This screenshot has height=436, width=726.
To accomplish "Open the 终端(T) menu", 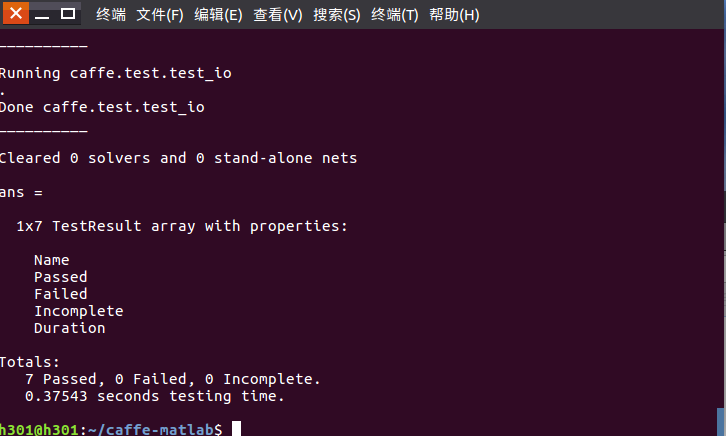I will [x=395, y=15].
